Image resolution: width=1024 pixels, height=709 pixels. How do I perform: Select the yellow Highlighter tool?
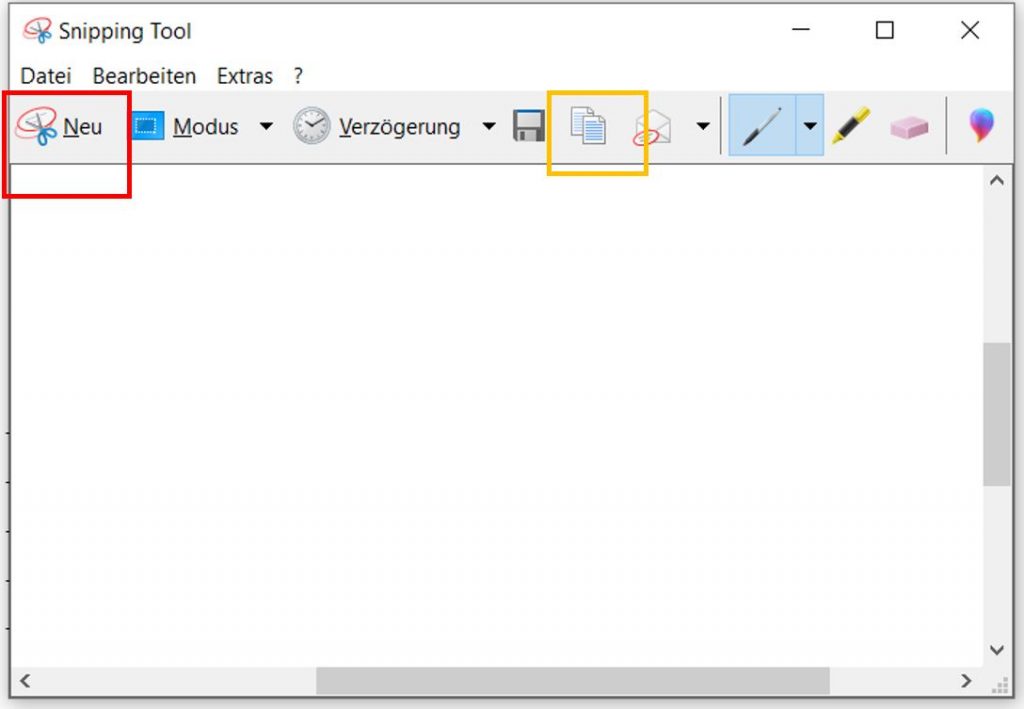851,125
